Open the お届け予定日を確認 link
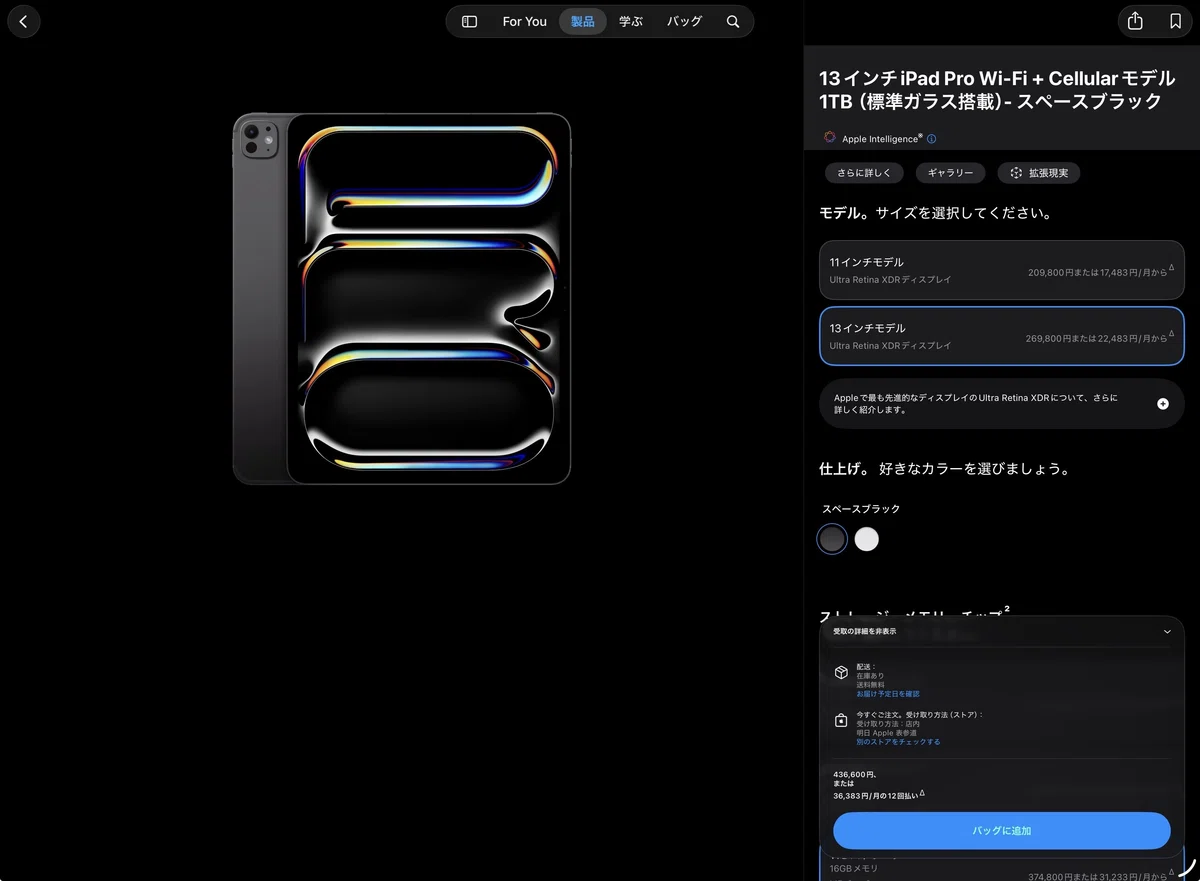Viewport: 1200px width, 881px height. 888,694
